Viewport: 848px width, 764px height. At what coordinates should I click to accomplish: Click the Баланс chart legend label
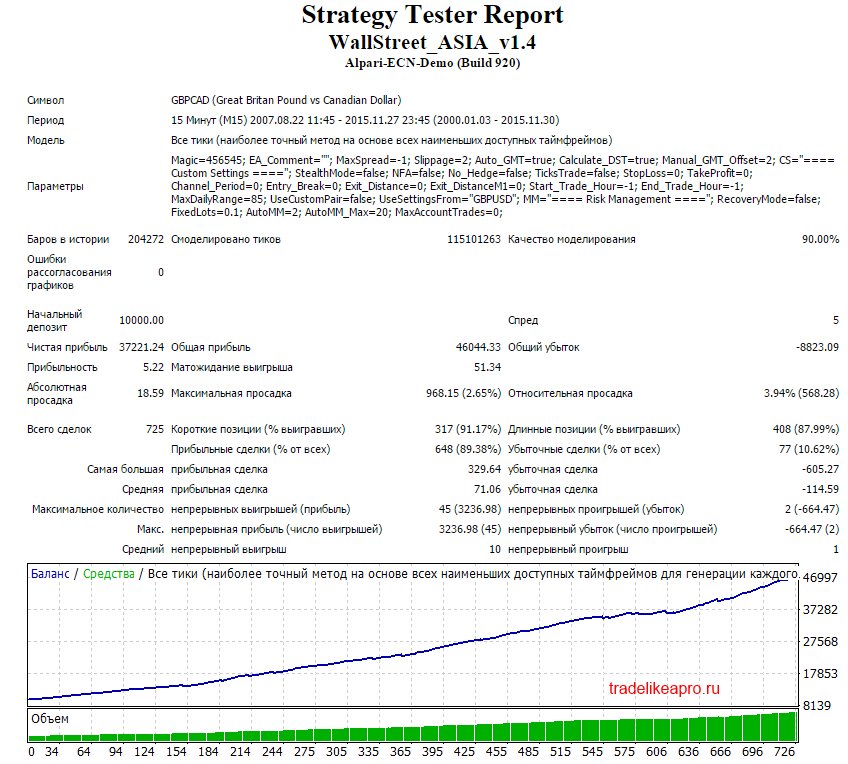click(50, 574)
